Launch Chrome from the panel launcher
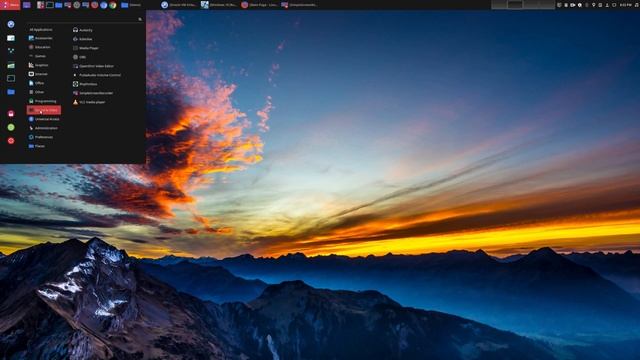 pos(113,5)
